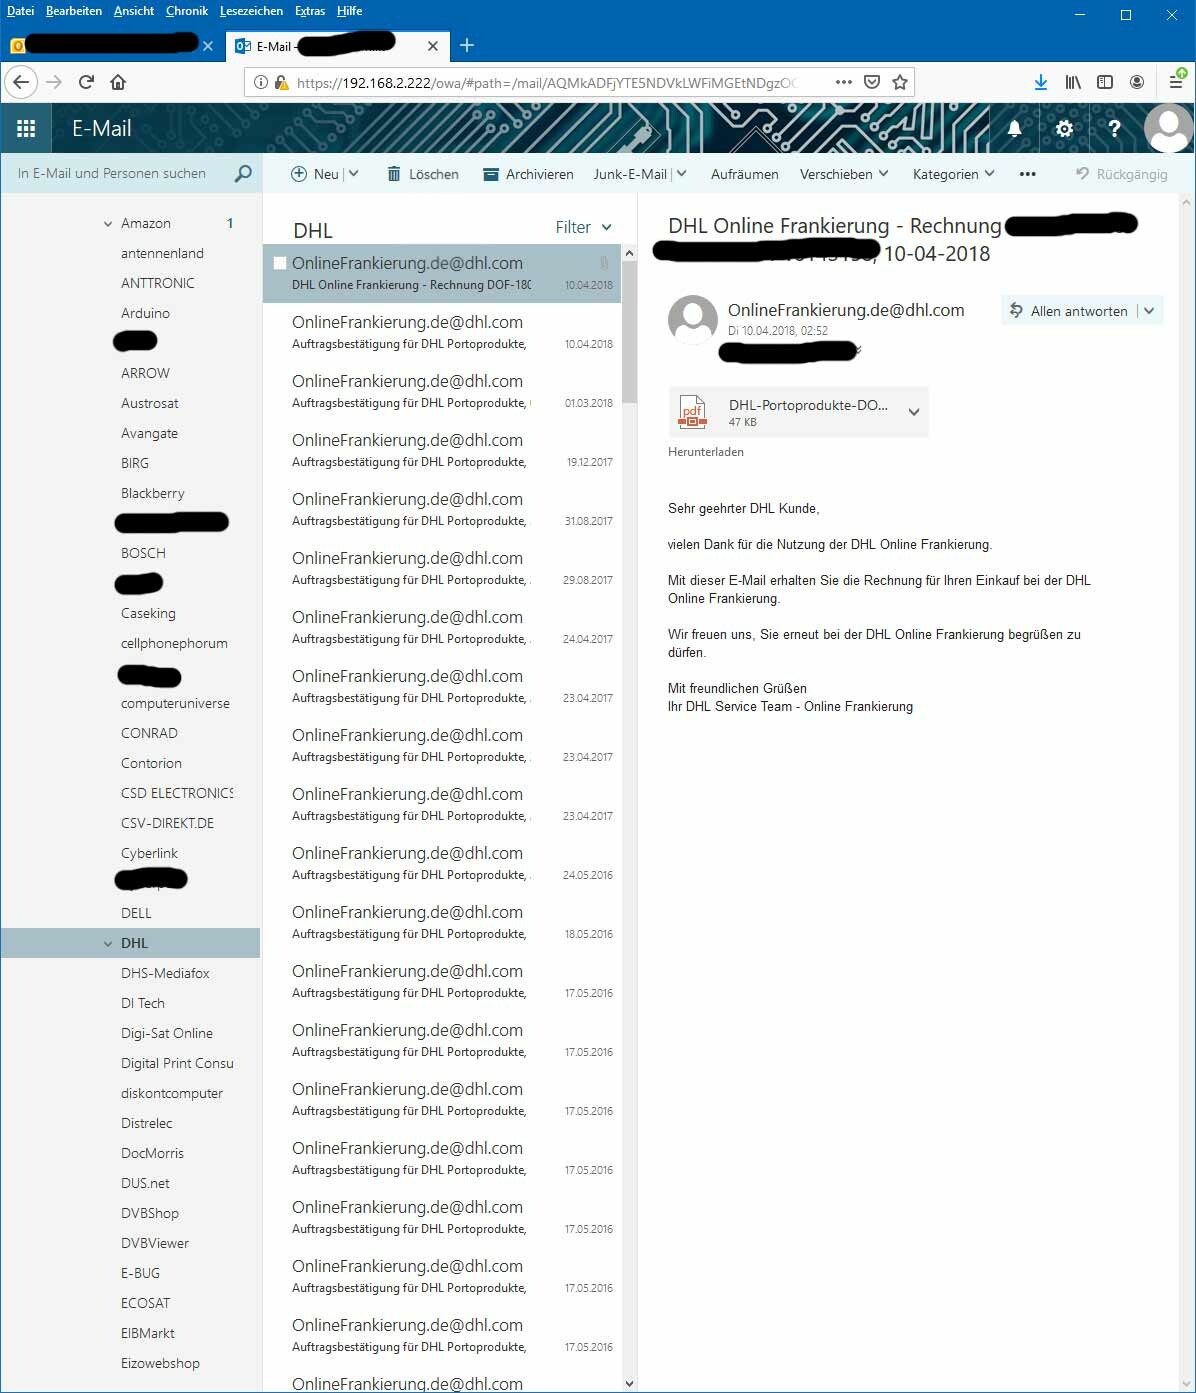Open the DHL email dated 19.12.2017
Viewport: 1196px width, 1393px height.
[x=442, y=450]
